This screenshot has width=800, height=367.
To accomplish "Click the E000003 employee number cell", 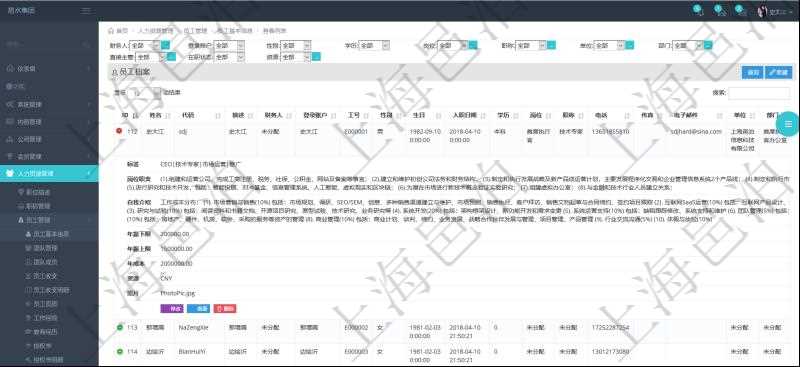I will coord(356,352).
